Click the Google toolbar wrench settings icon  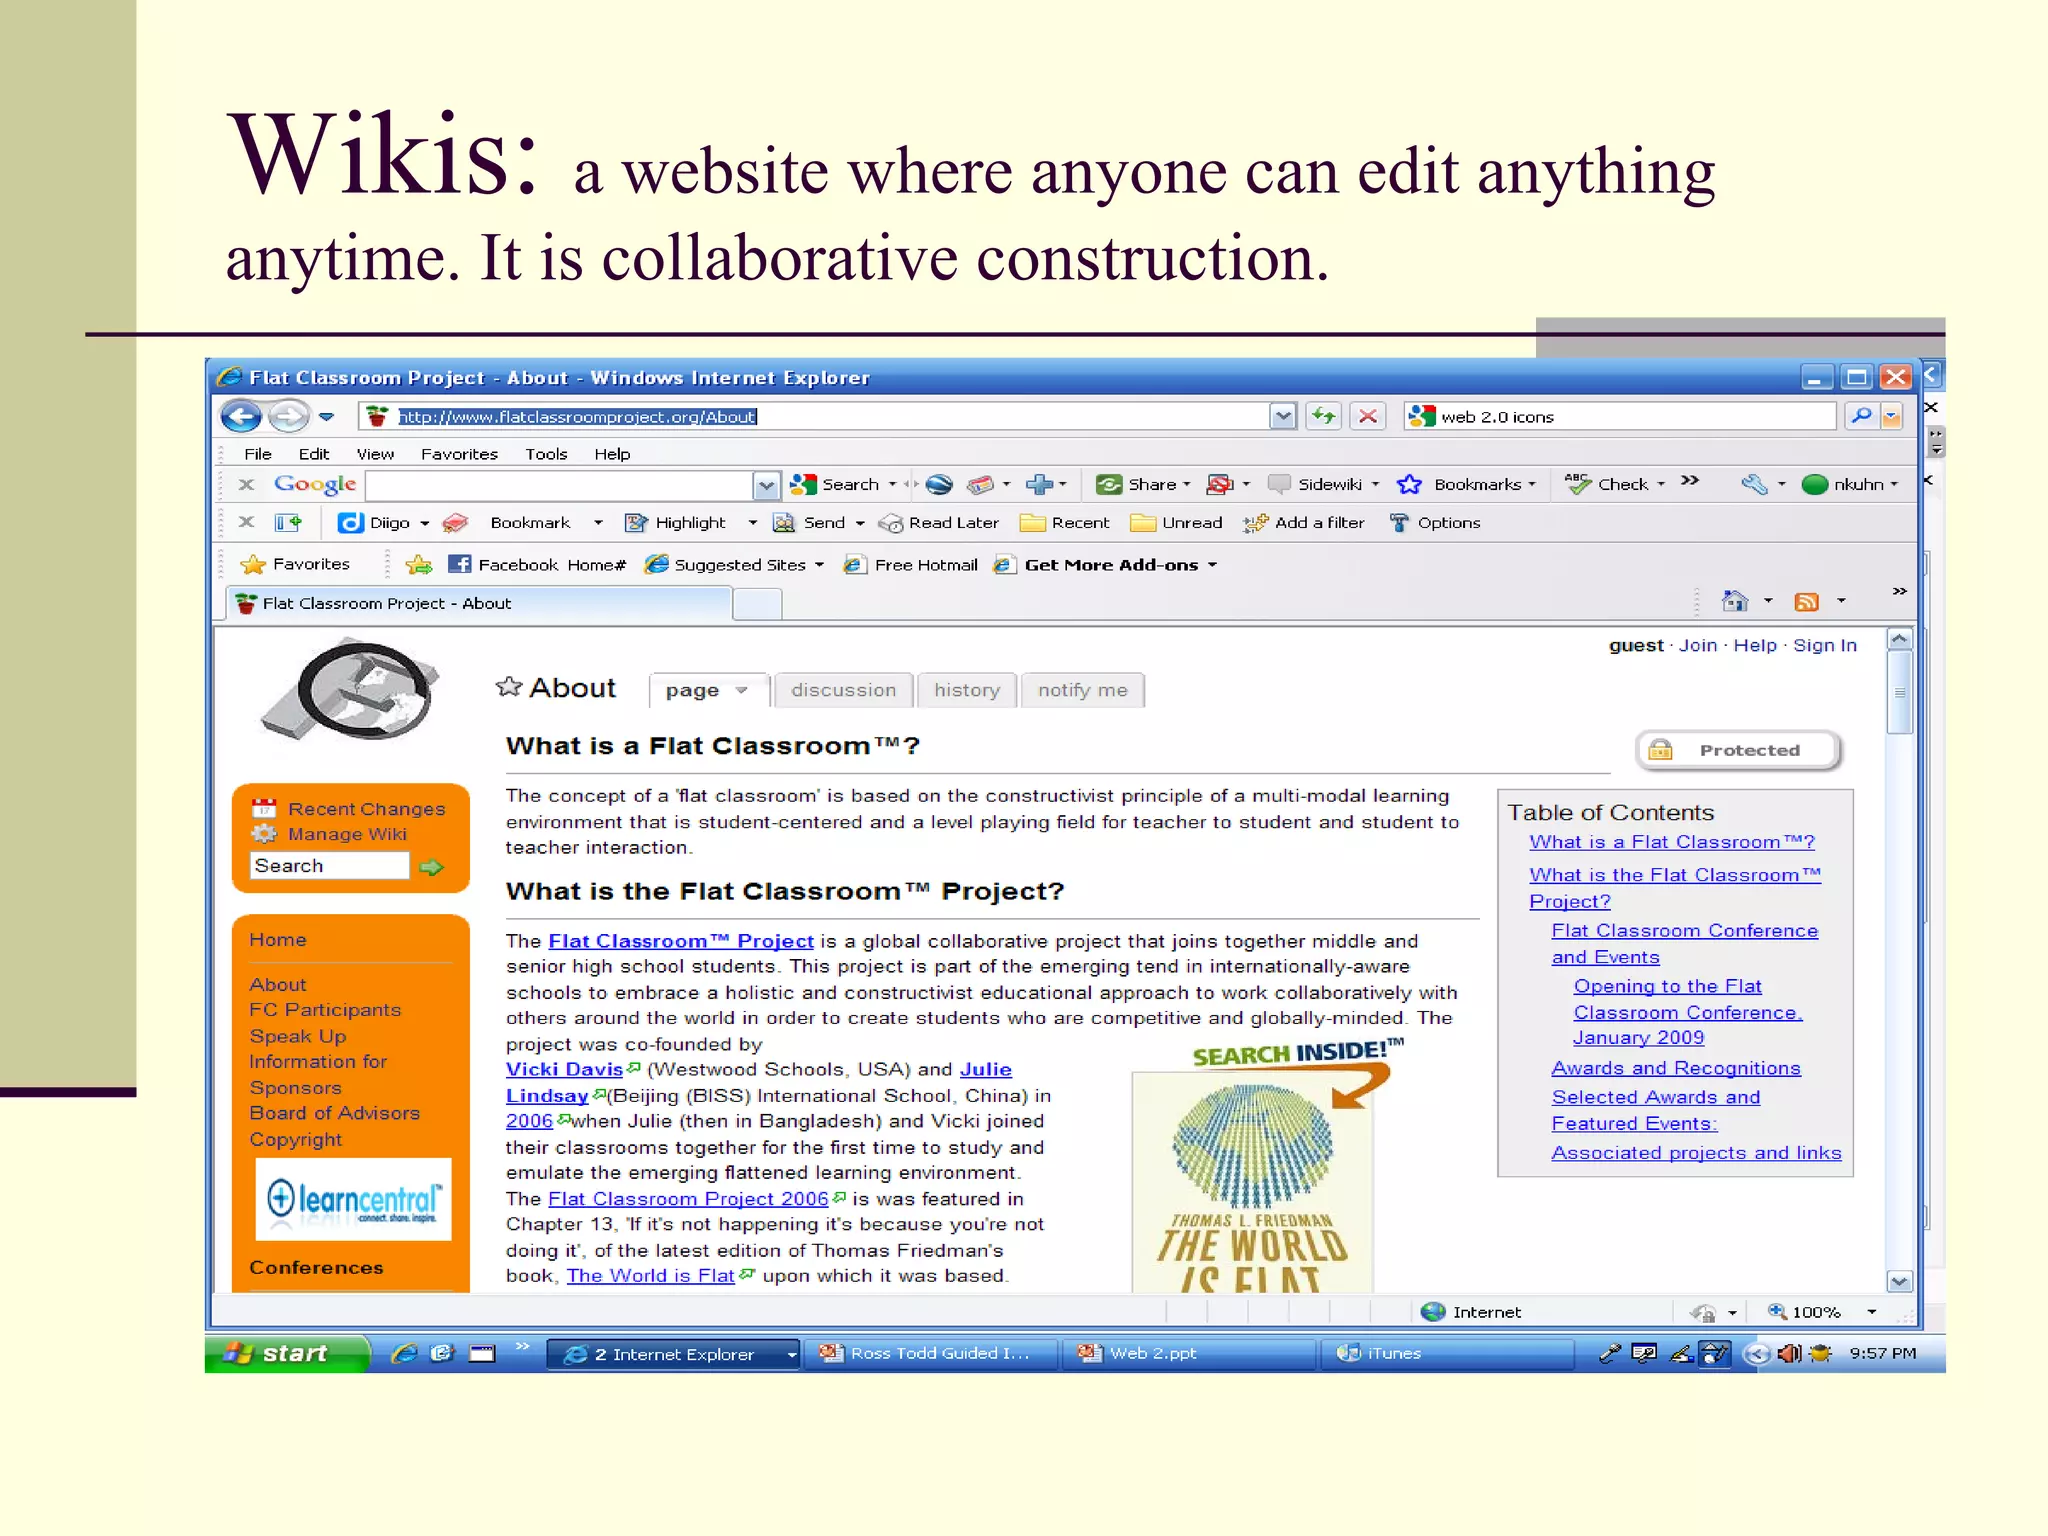click(1754, 484)
